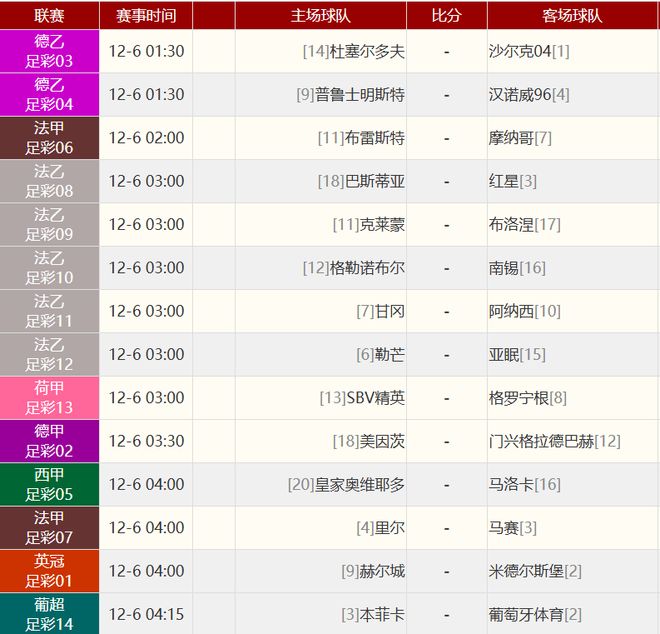Image resolution: width=660 pixels, height=634 pixels.
Task: Select the 主场球队 column header
Action: pyautogui.click(x=320, y=15)
